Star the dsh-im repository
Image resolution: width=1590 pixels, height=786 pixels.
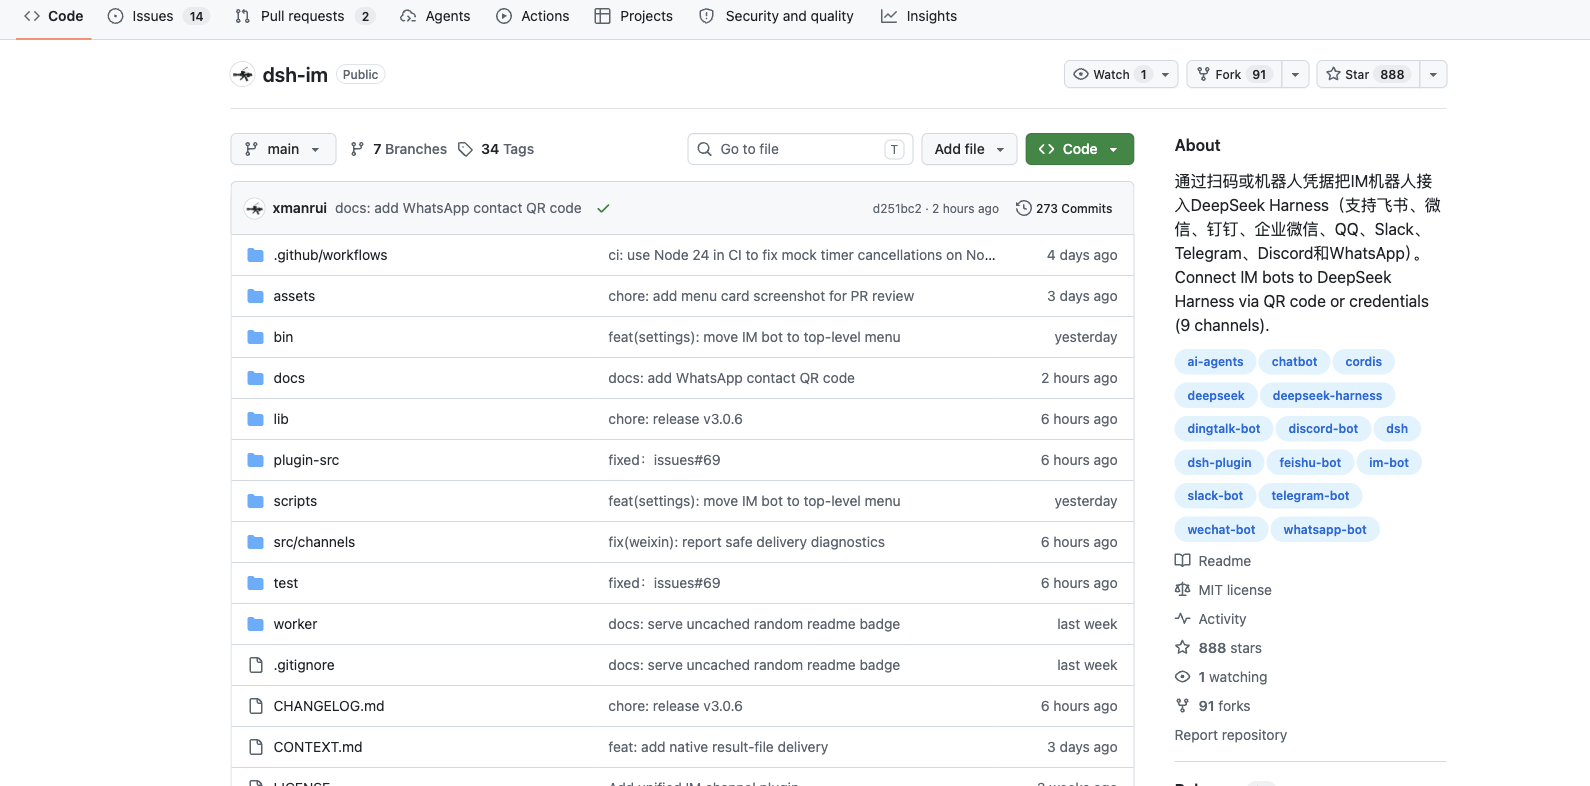point(1366,75)
